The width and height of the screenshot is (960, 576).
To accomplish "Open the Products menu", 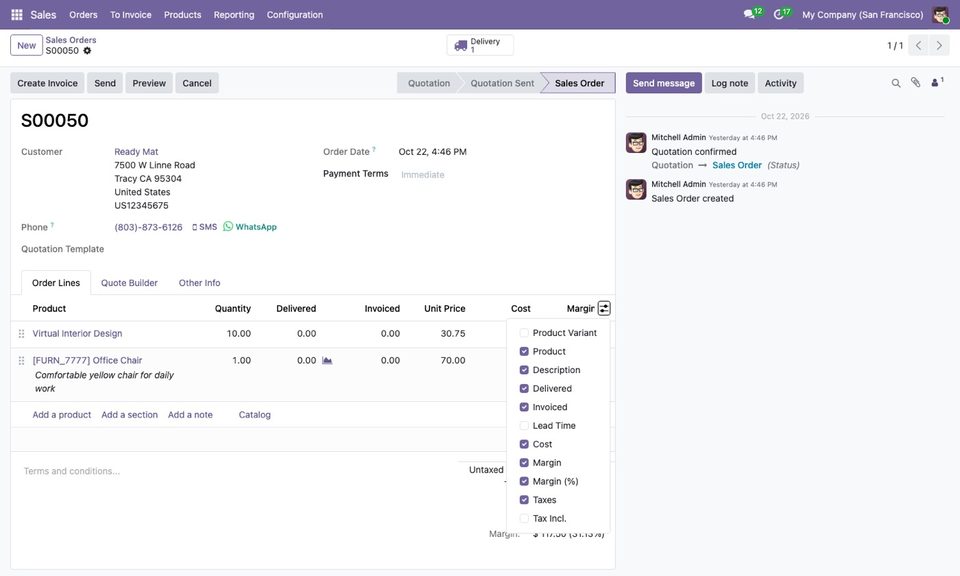I will click(182, 15).
